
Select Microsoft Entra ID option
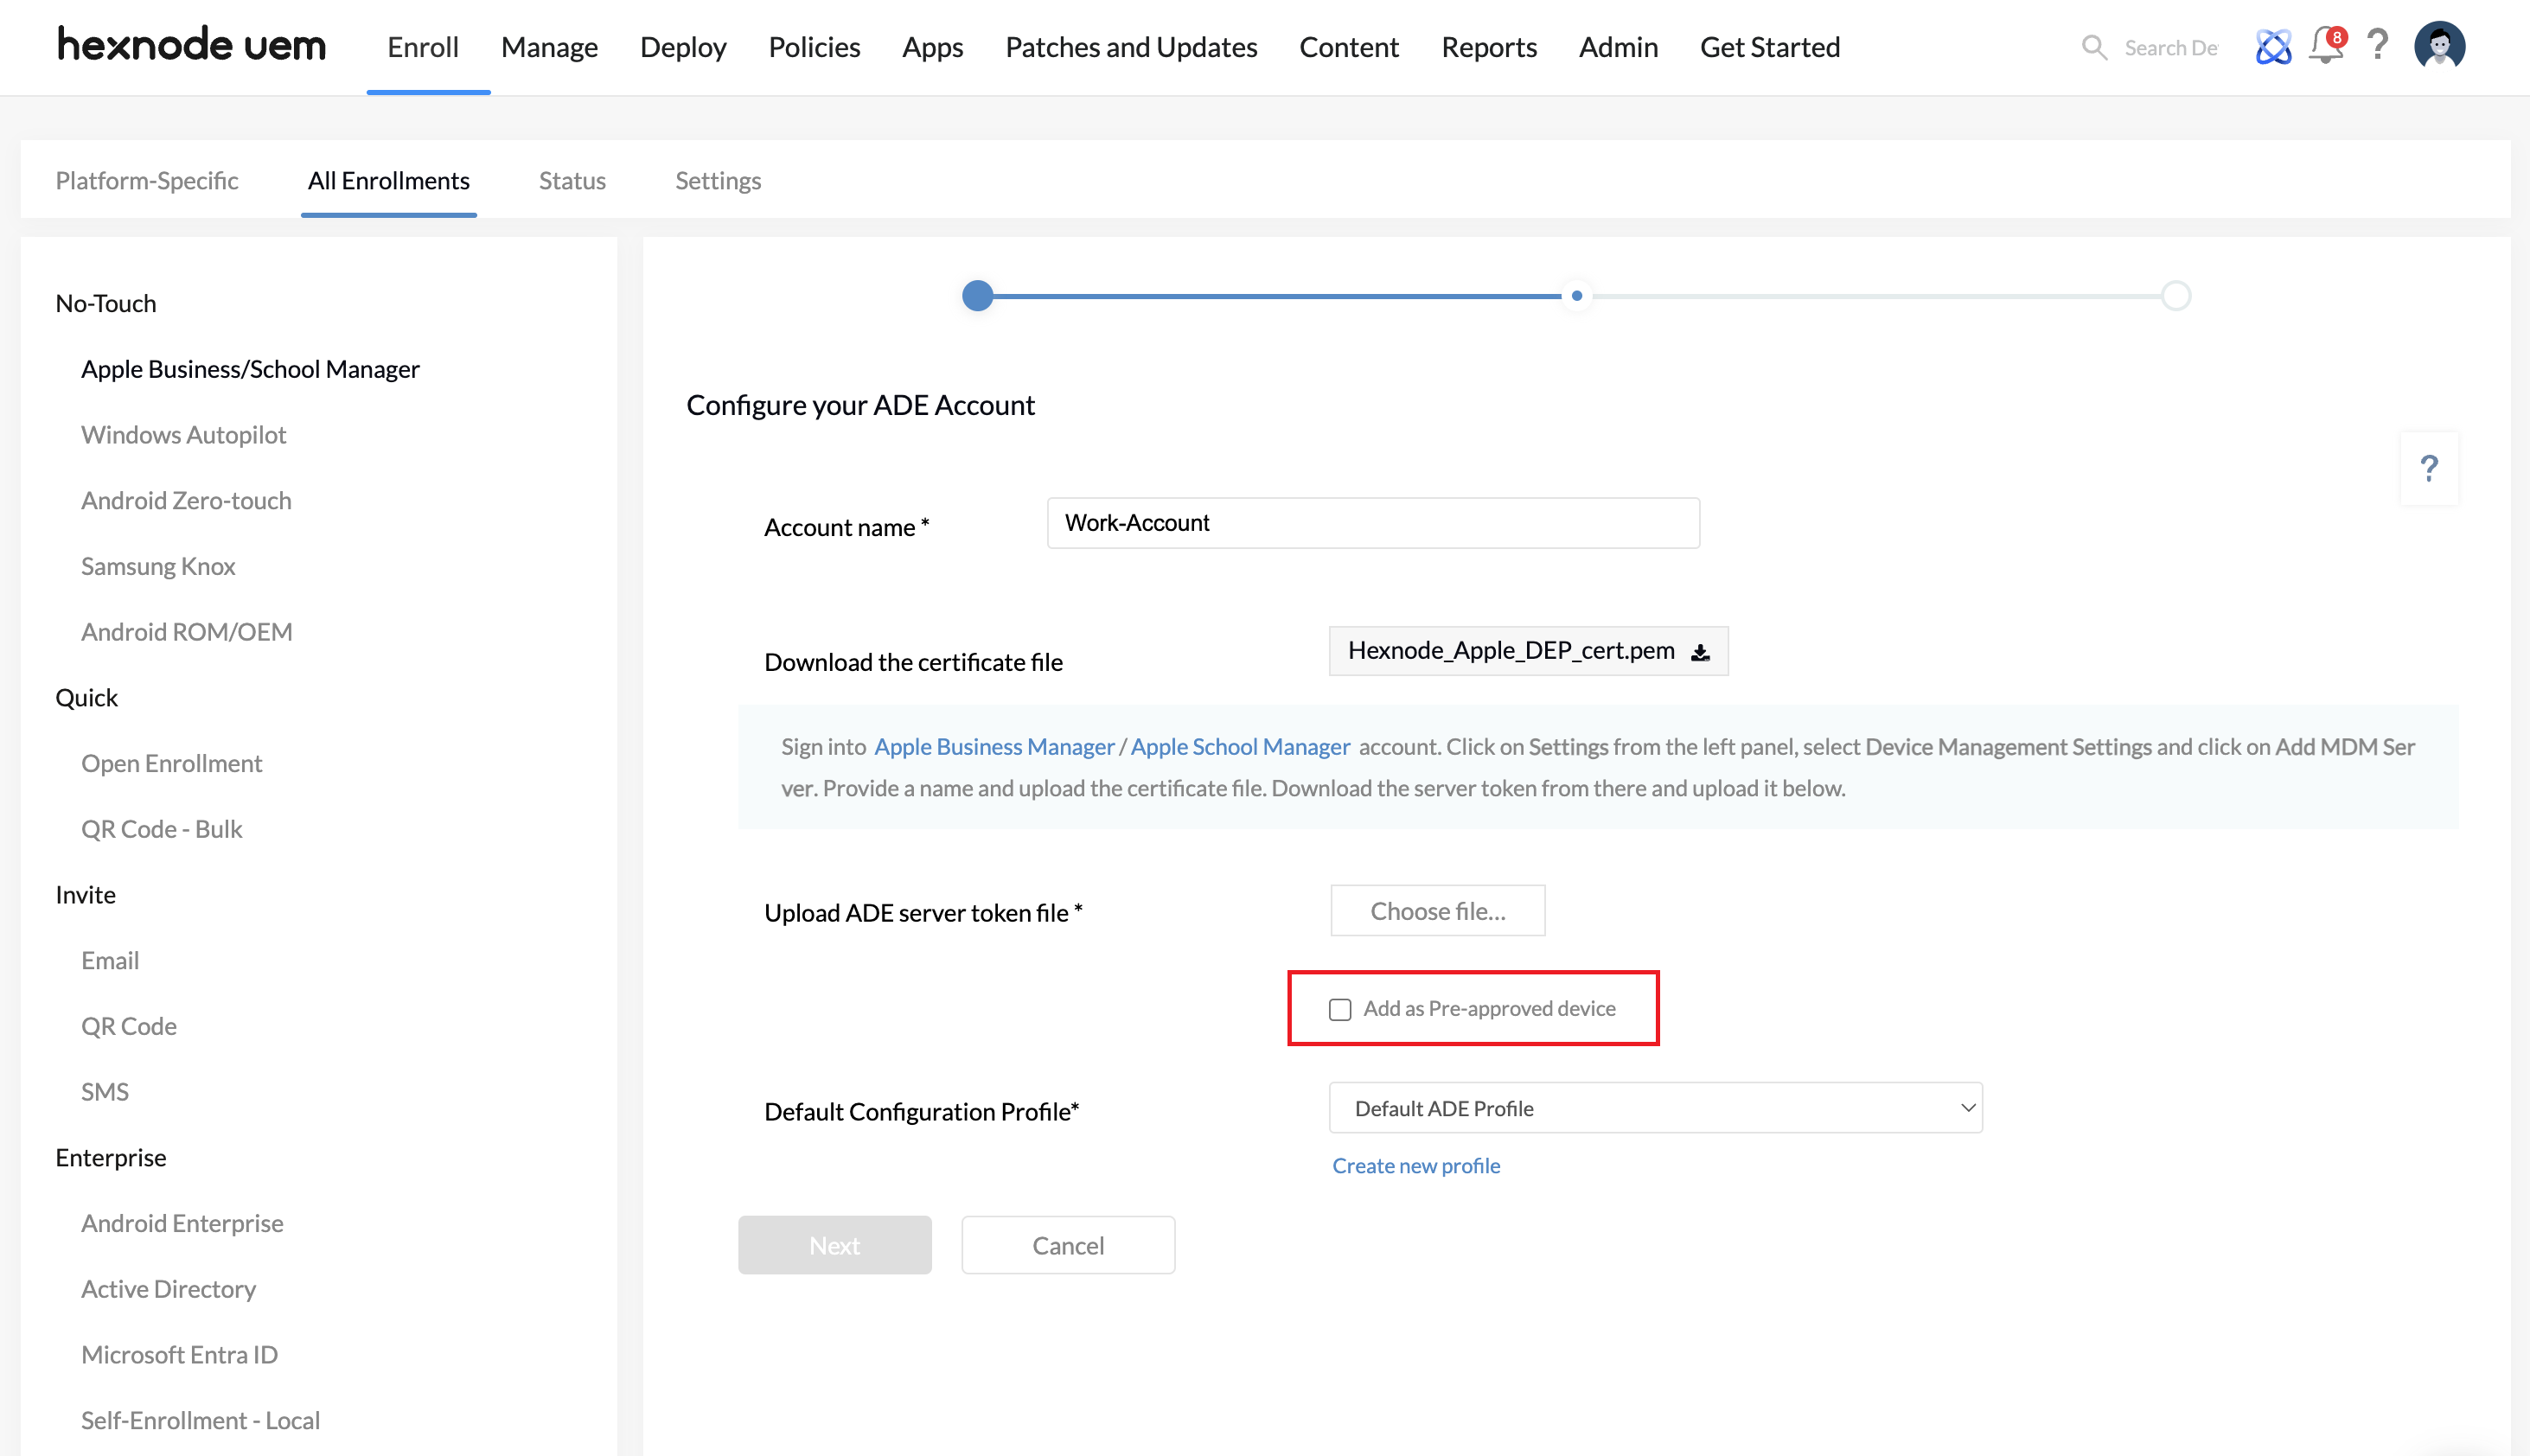pos(179,1354)
